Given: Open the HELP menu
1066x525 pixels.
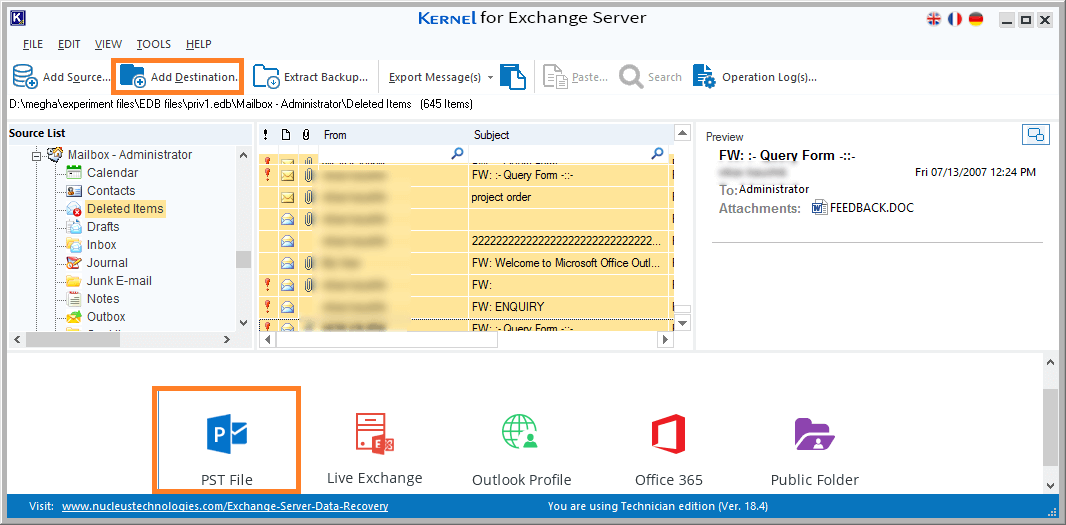Looking at the screenshot, I should [x=199, y=44].
